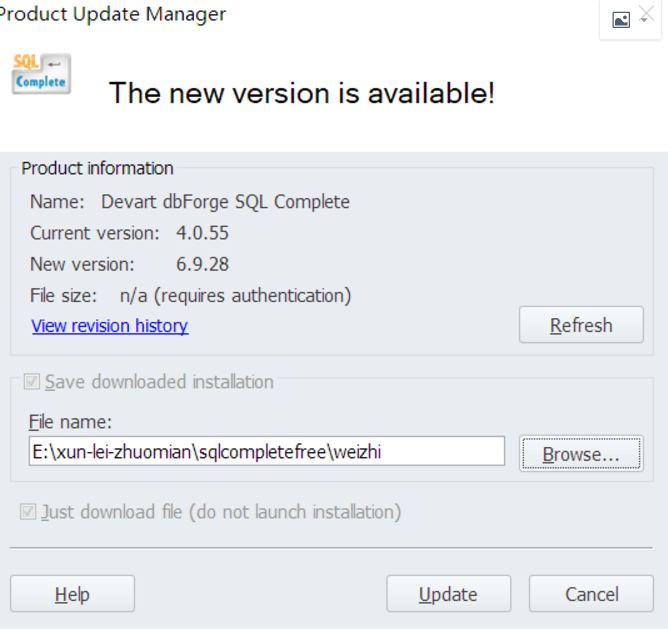Start the Update to the new version
Viewport: 668px width, 629px height.
[448, 594]
